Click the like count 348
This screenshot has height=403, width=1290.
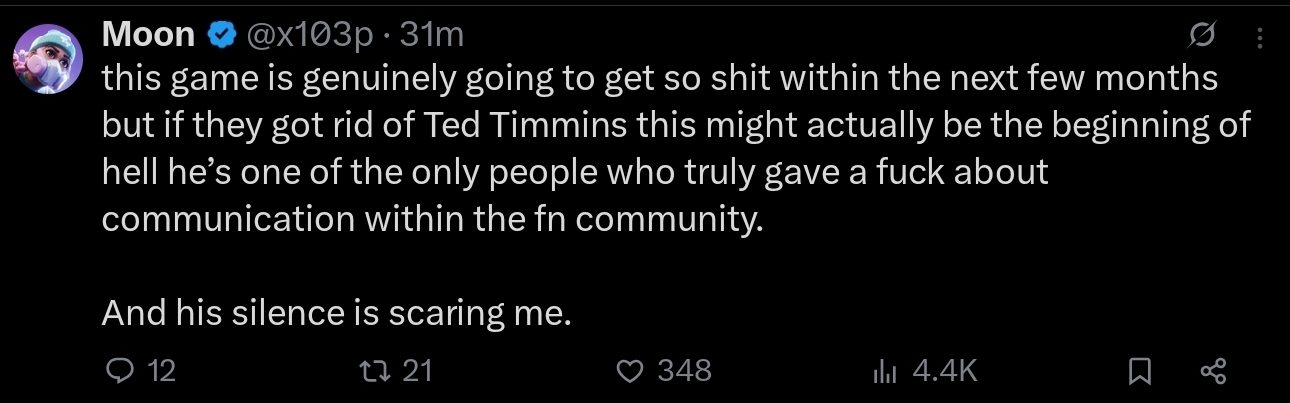684,371
